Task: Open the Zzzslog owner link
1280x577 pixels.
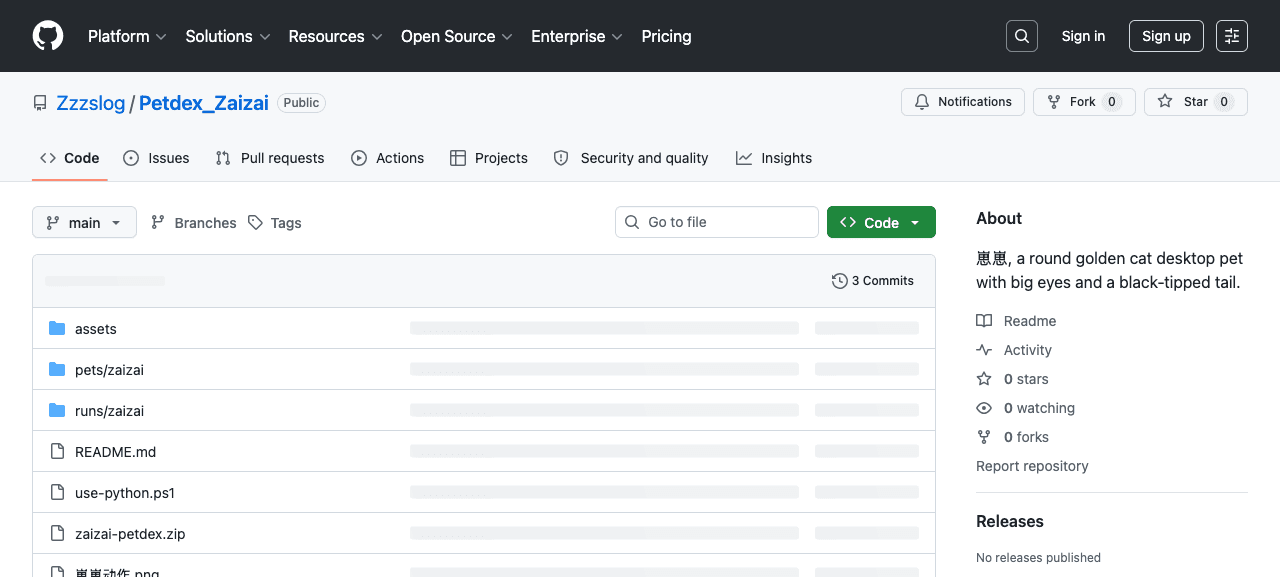Action: click(91, 103)
